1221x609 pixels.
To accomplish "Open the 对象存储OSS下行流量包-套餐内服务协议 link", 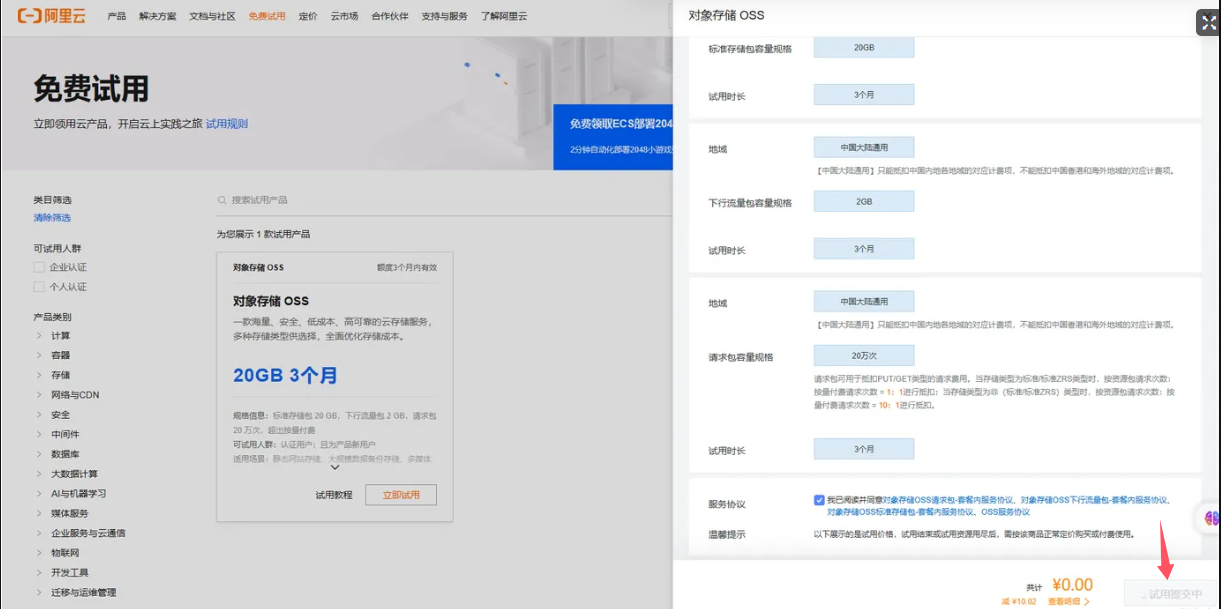I will (1095, 500).
